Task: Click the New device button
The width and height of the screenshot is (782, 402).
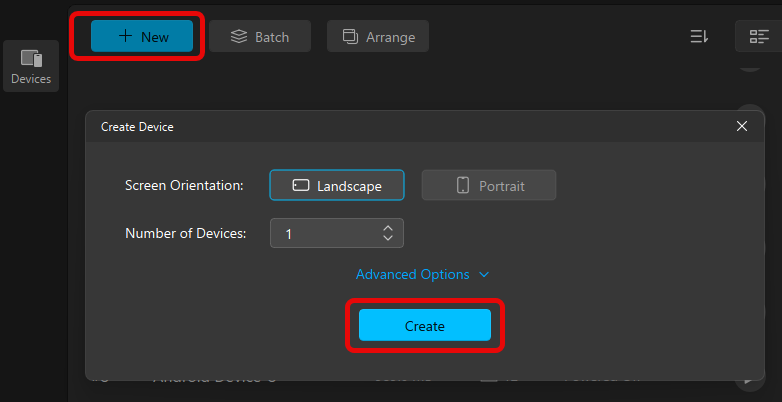Action: [x=142, y=36]
